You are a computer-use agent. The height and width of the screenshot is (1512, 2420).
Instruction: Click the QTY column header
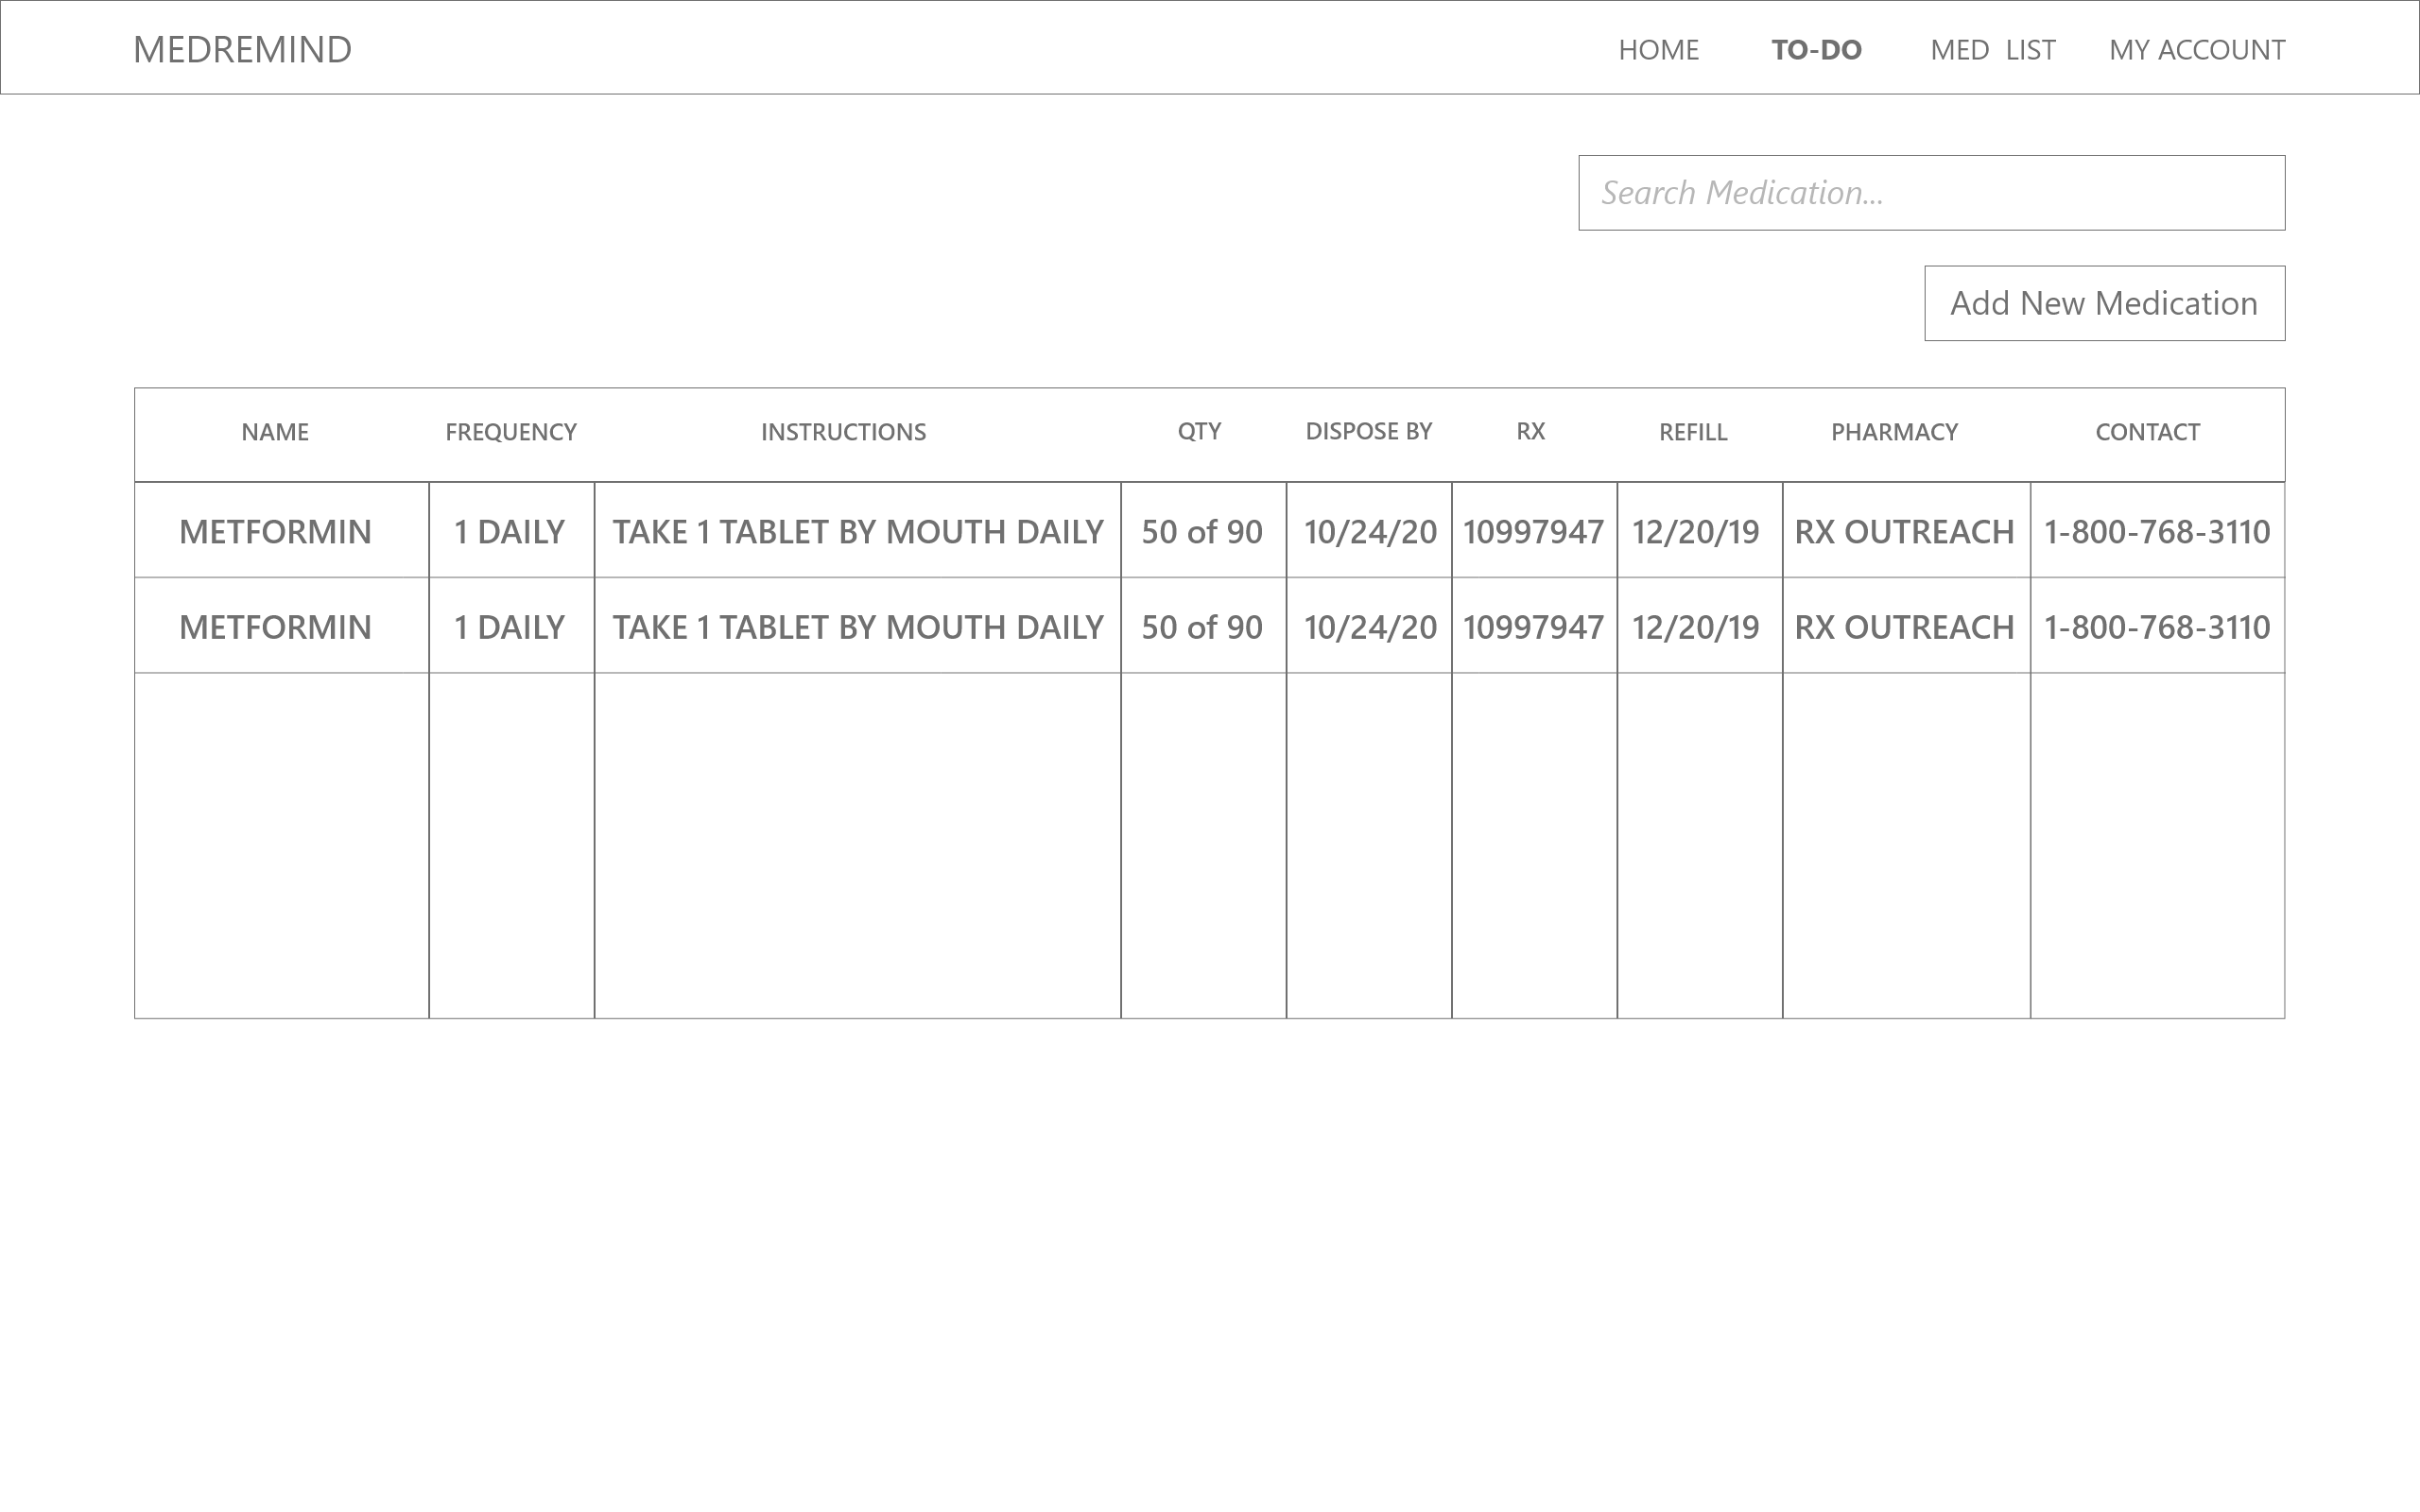pos(1199,431)
